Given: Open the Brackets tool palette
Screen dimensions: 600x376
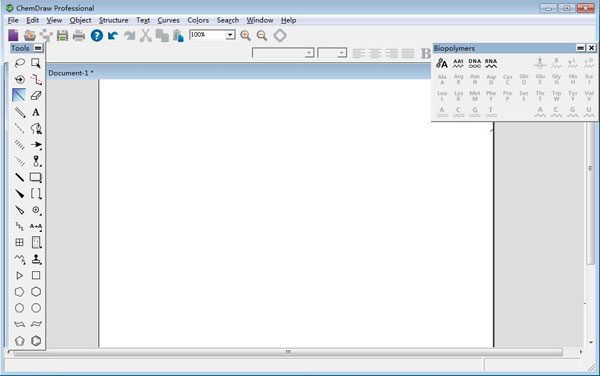Looking at the screenshot, I should pyautogui.click(x=36, y=194).
